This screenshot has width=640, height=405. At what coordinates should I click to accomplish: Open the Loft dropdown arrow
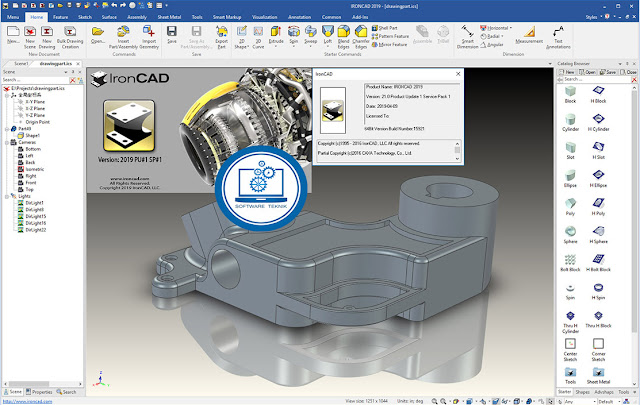coord(328,47)
